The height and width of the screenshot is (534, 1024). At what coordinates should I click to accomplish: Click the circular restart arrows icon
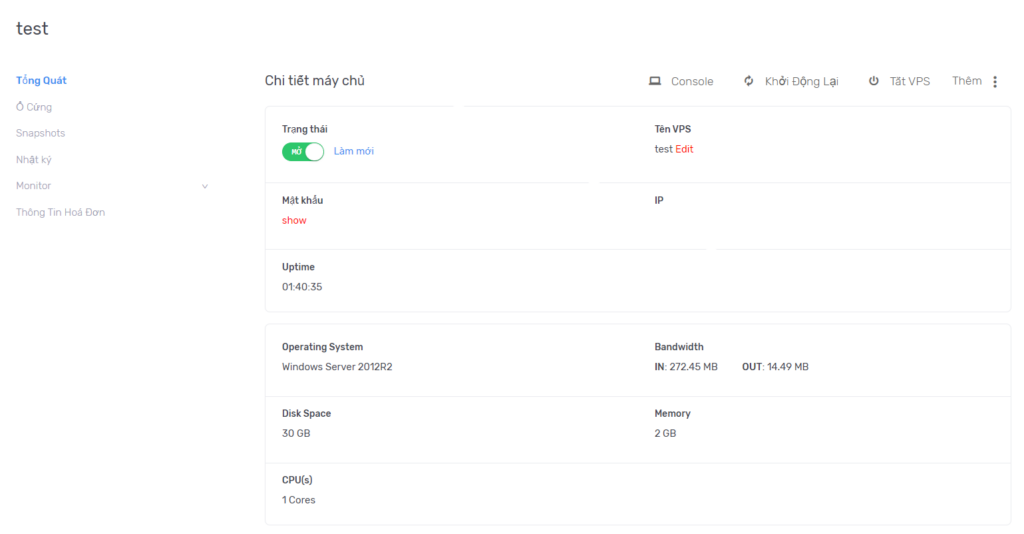point(748,81)
